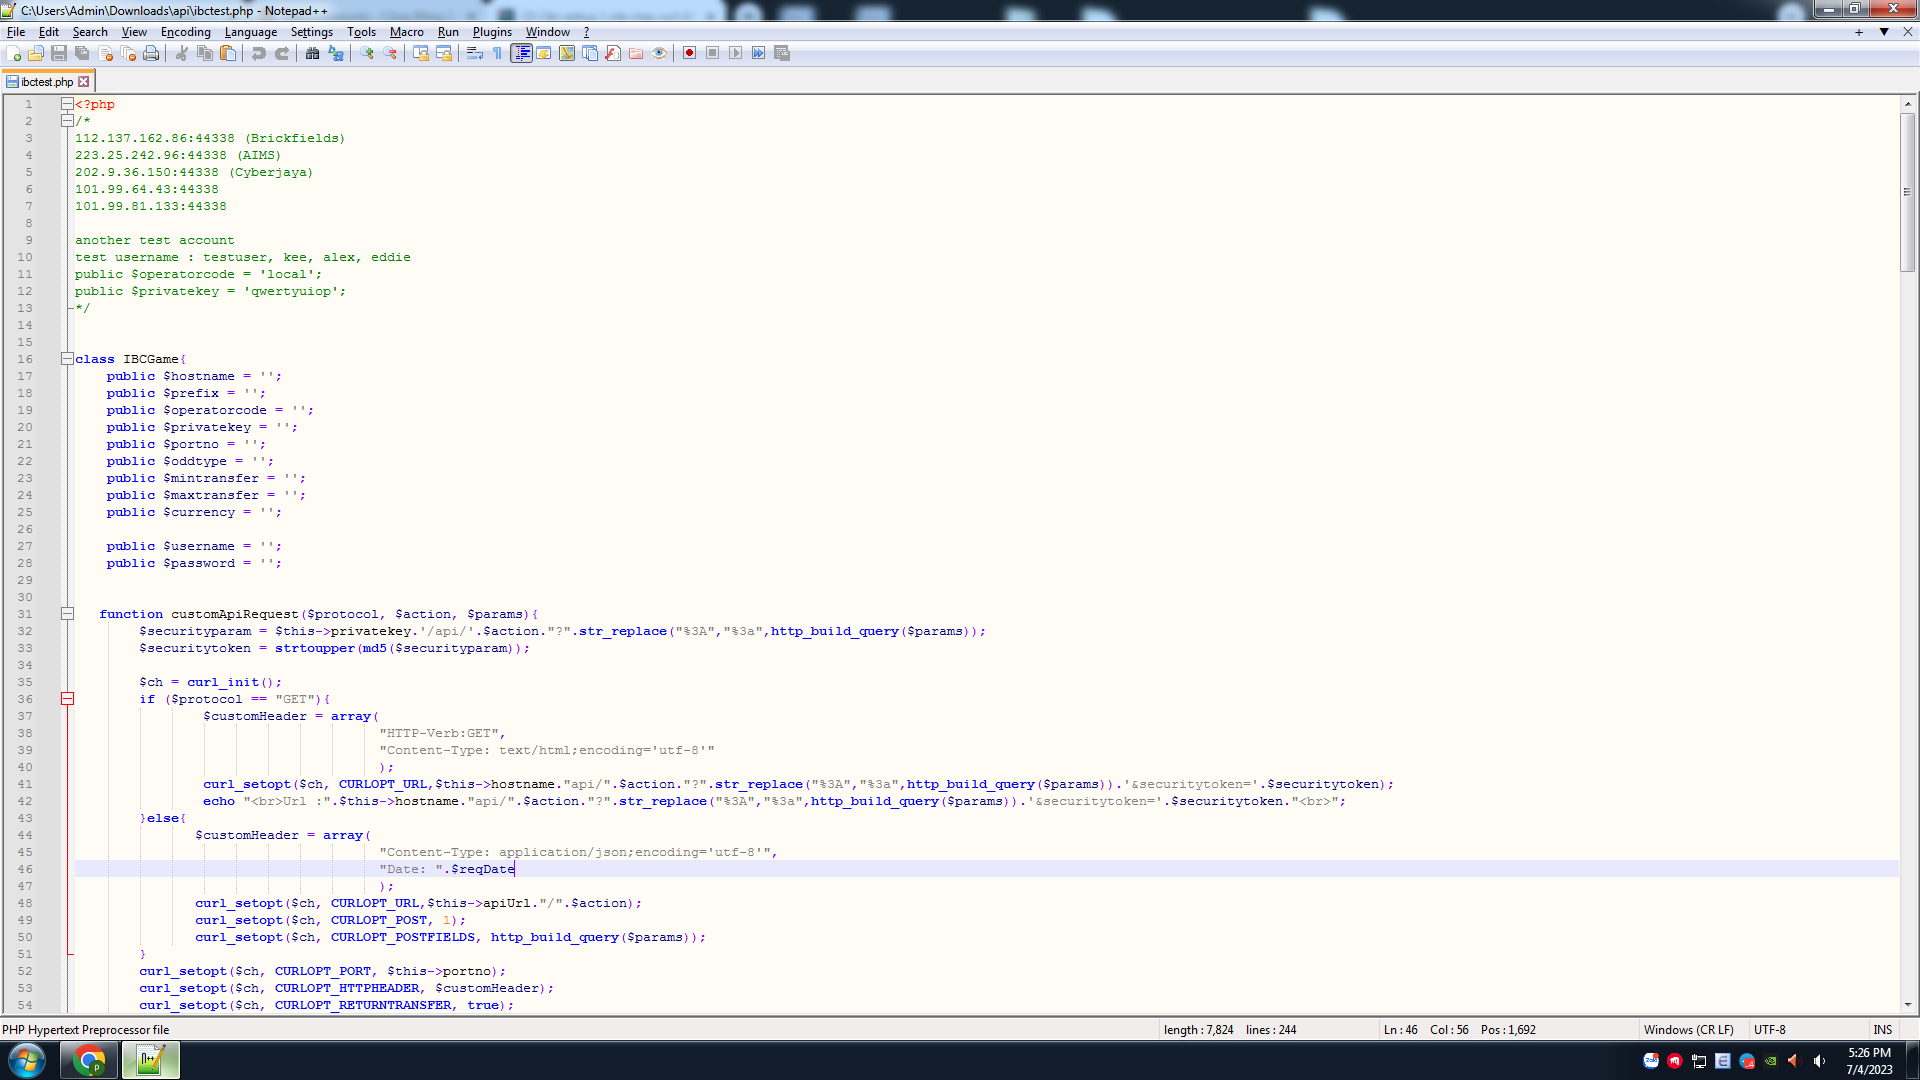Copy selection via toolbar icon
Screen dimensions: 1920x1080
pos(205,53)
